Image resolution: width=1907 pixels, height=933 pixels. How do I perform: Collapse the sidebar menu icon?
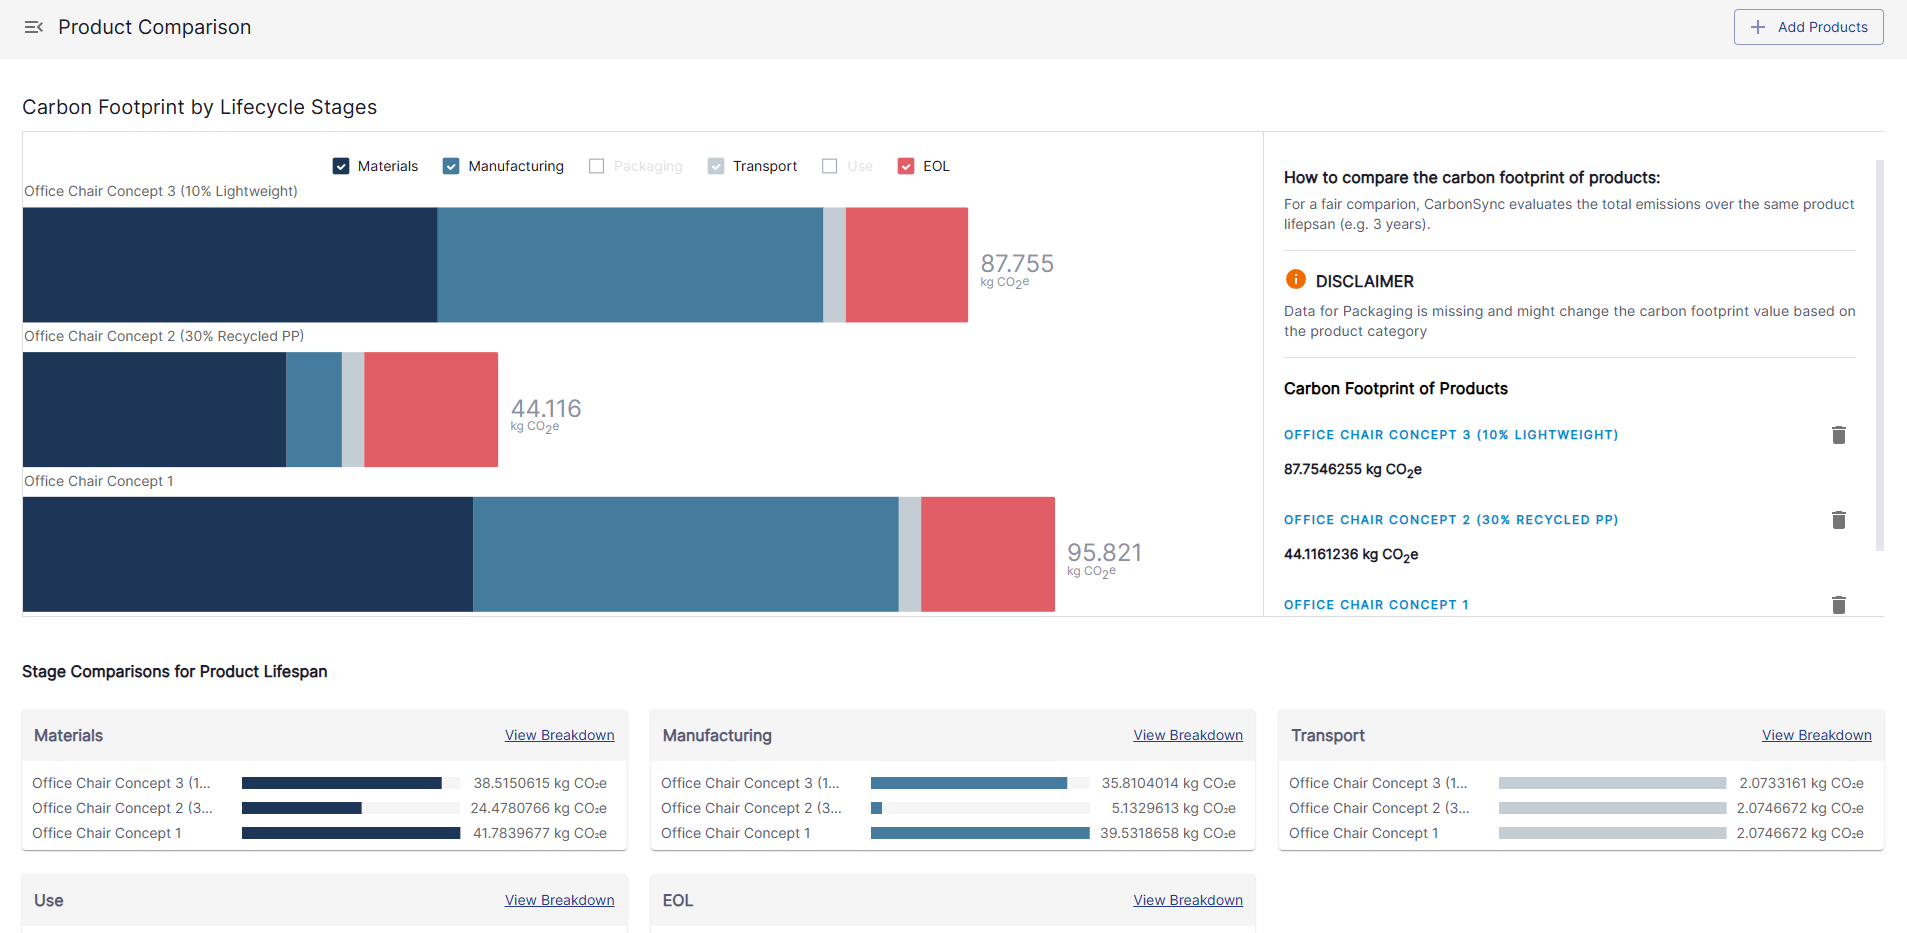pyautogui.click(x=34, y=27)
